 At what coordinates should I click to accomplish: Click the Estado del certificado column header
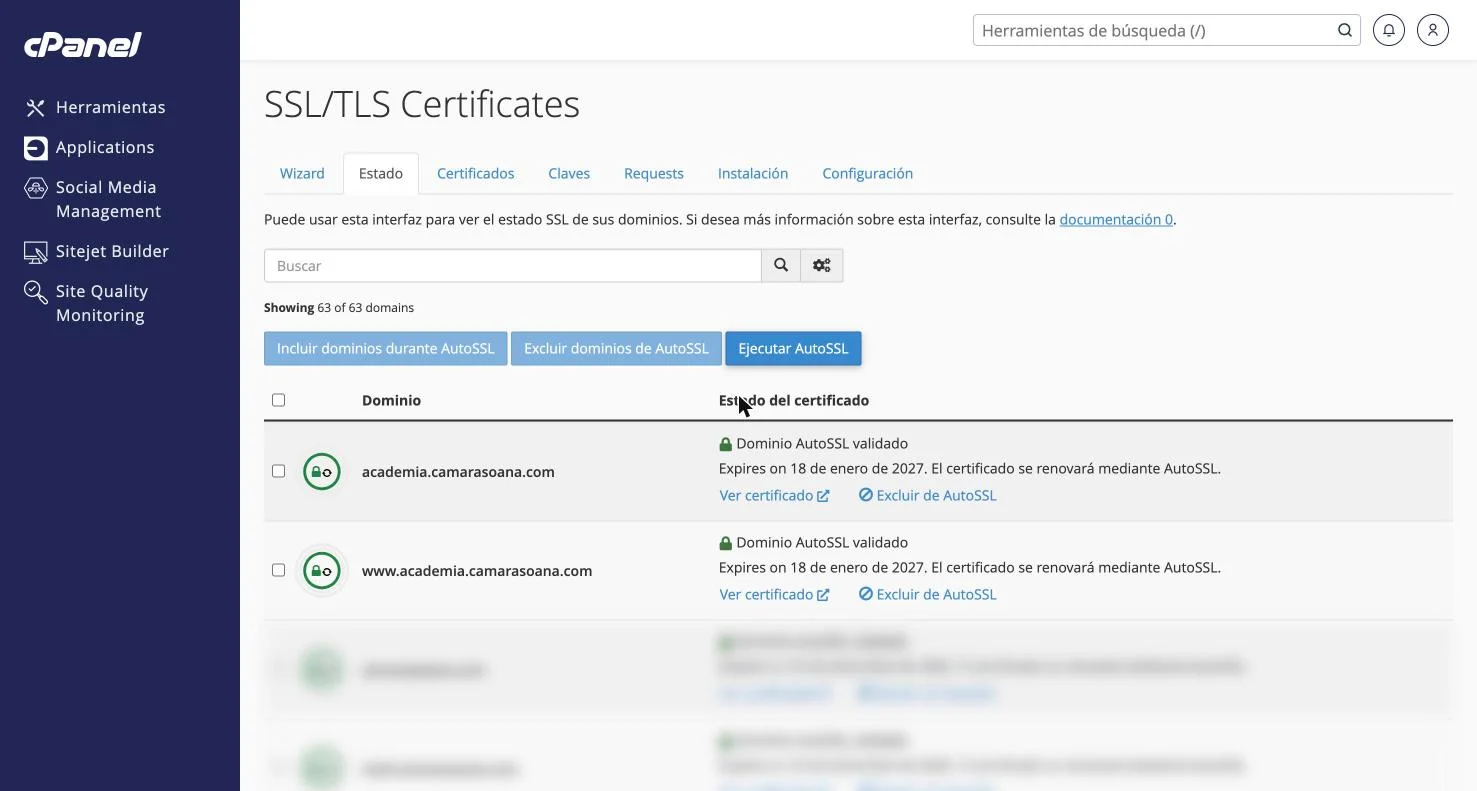click(794, 400)
